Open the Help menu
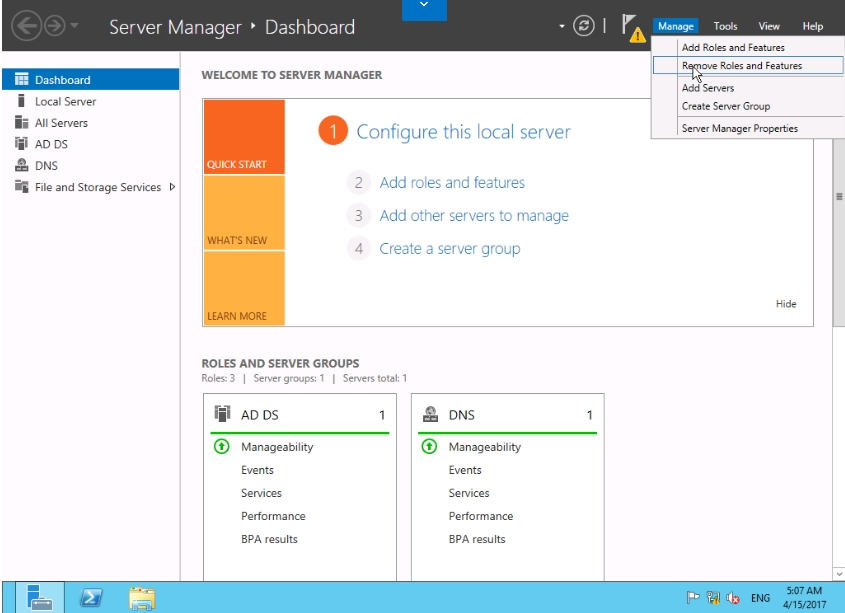Image resolution: width=845 pixels, height=613 pixels. click(x=812, y=26)
